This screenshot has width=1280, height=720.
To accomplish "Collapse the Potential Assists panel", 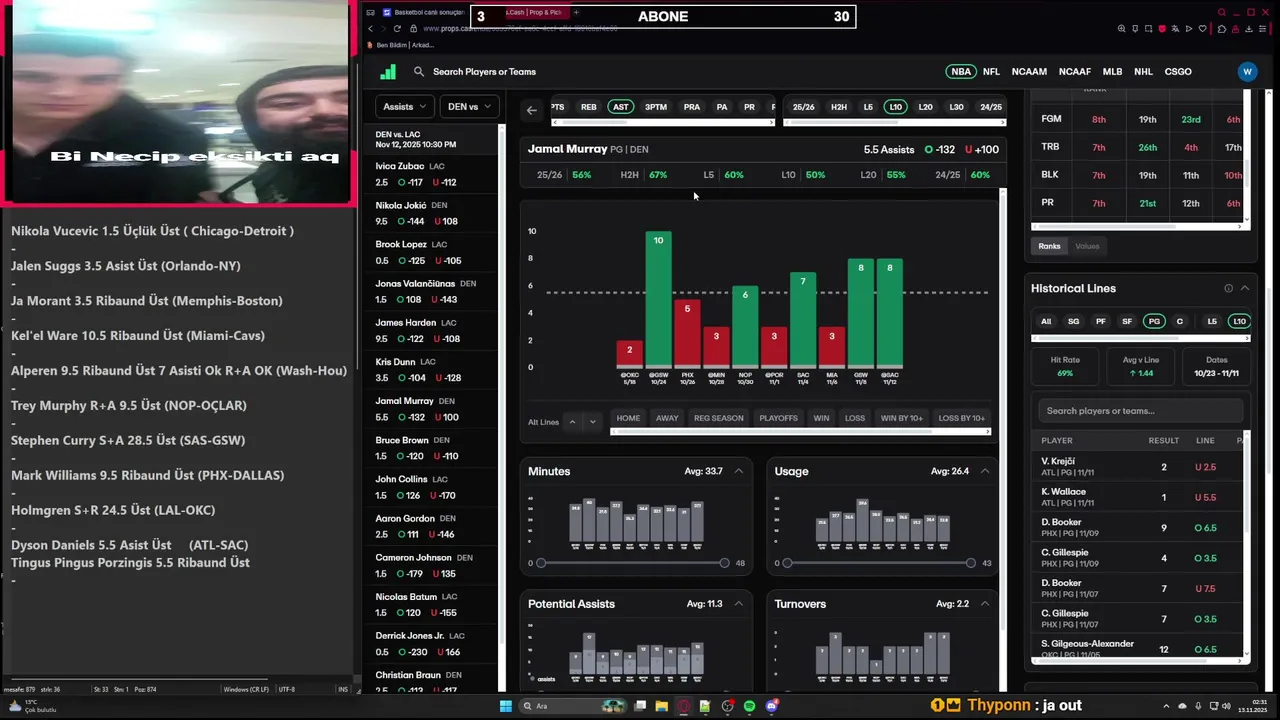I will (x=739, y=604).
